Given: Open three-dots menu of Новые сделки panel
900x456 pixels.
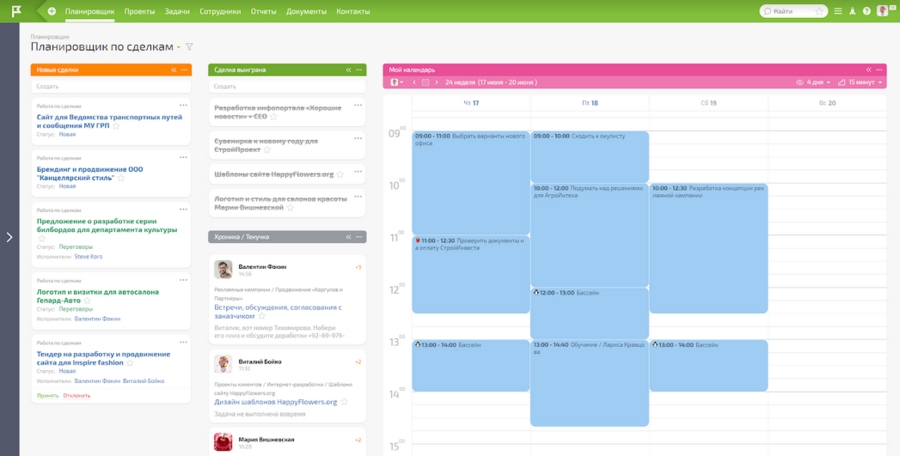Looking at the screenshot, I should [185, 70].
